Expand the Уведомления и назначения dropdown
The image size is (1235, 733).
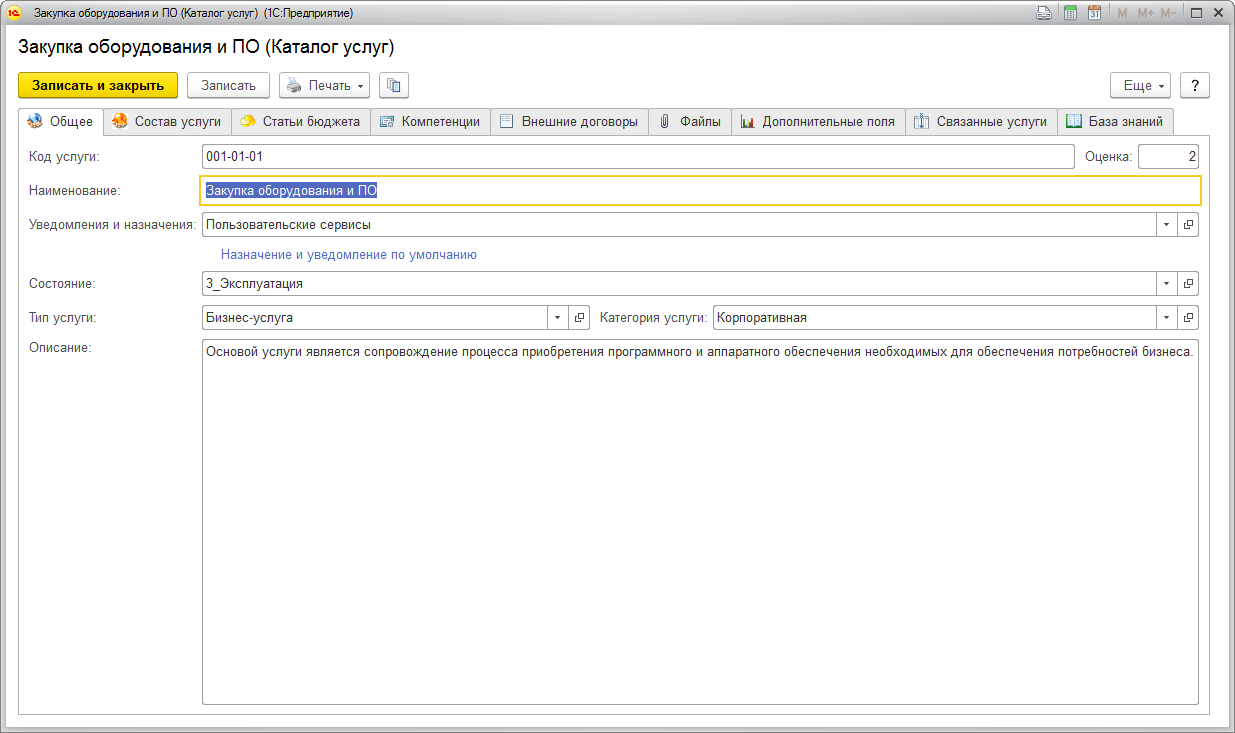point(1168,225)
